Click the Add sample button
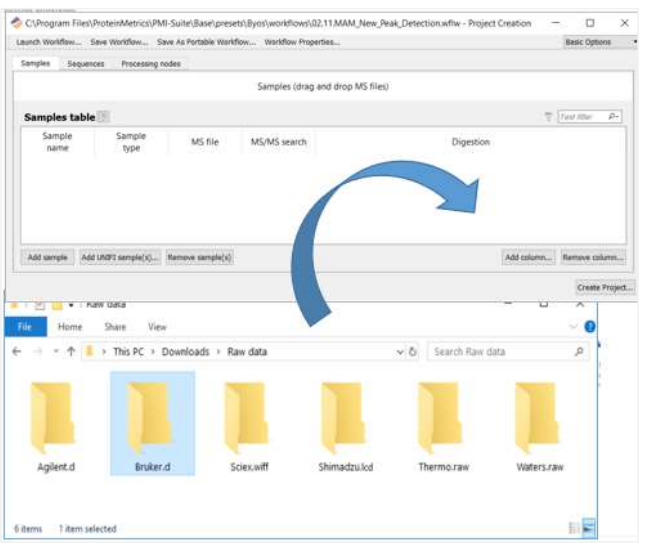653x546 pixels. tap(47, 257)
